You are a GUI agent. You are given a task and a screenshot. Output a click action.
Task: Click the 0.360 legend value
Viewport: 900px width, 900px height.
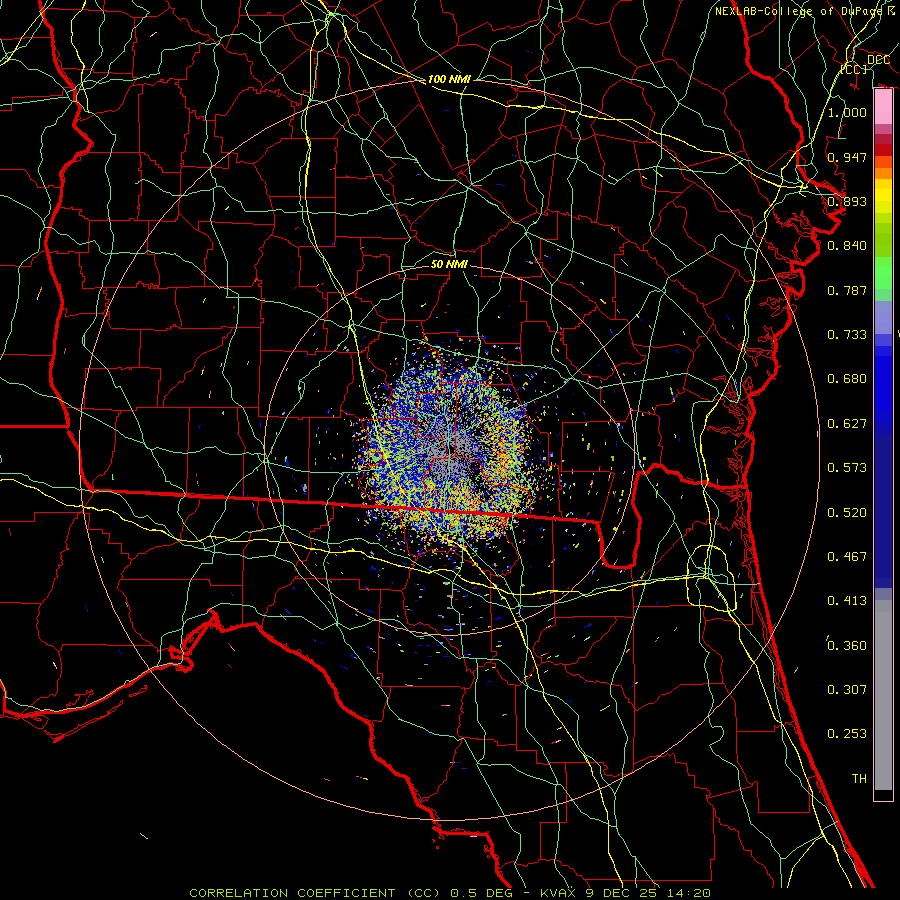847,646
